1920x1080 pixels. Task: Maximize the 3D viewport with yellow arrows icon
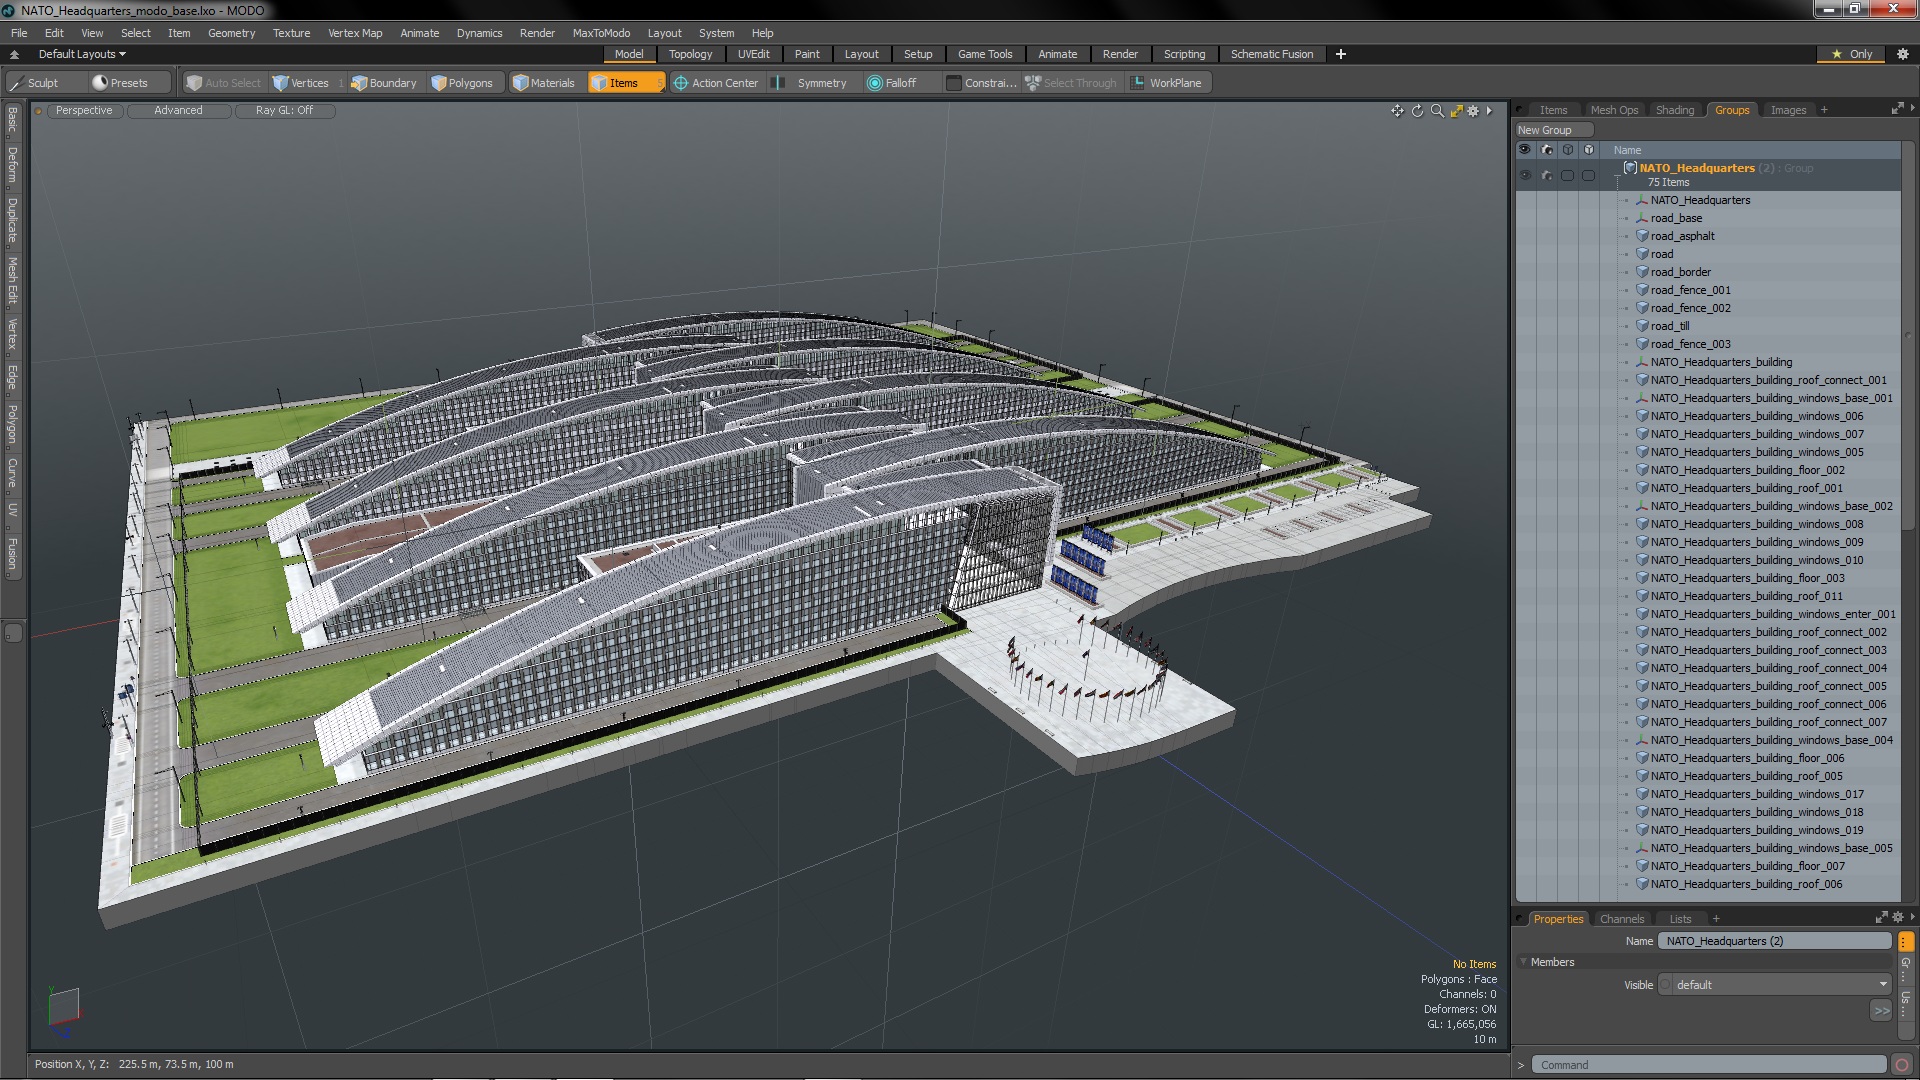(1456, 111)
